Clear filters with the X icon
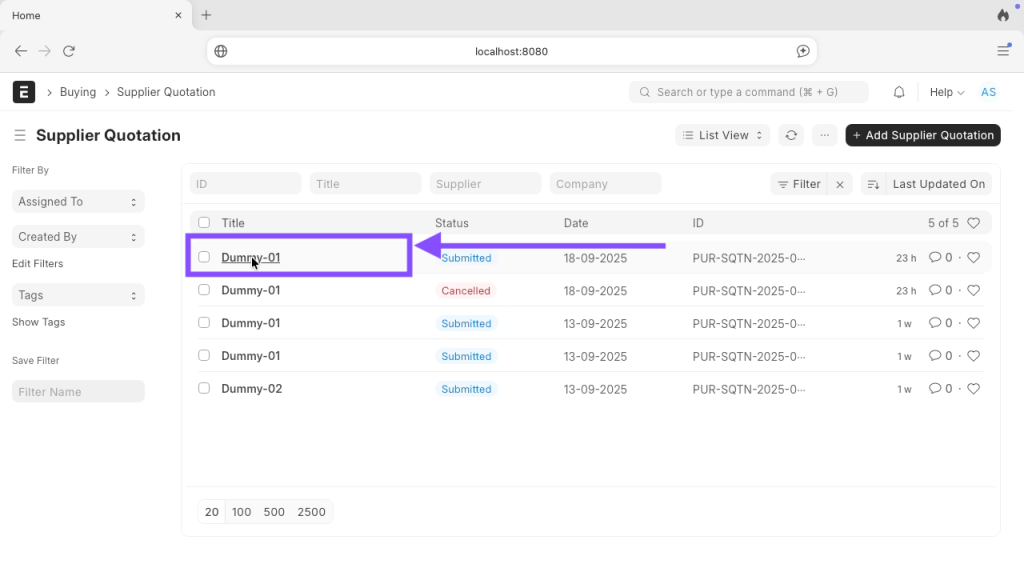This screenshot has height=576, width=1024. (x=841, y=184)
